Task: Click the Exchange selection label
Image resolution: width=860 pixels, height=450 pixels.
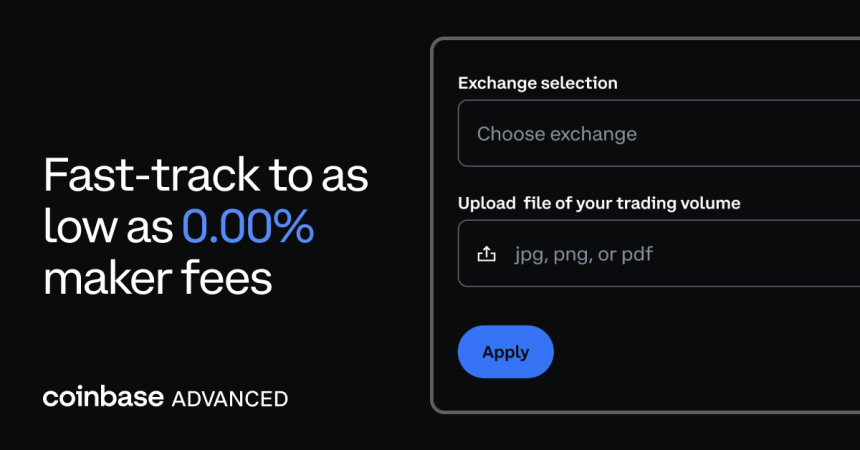Action: (x=537, y=83)
